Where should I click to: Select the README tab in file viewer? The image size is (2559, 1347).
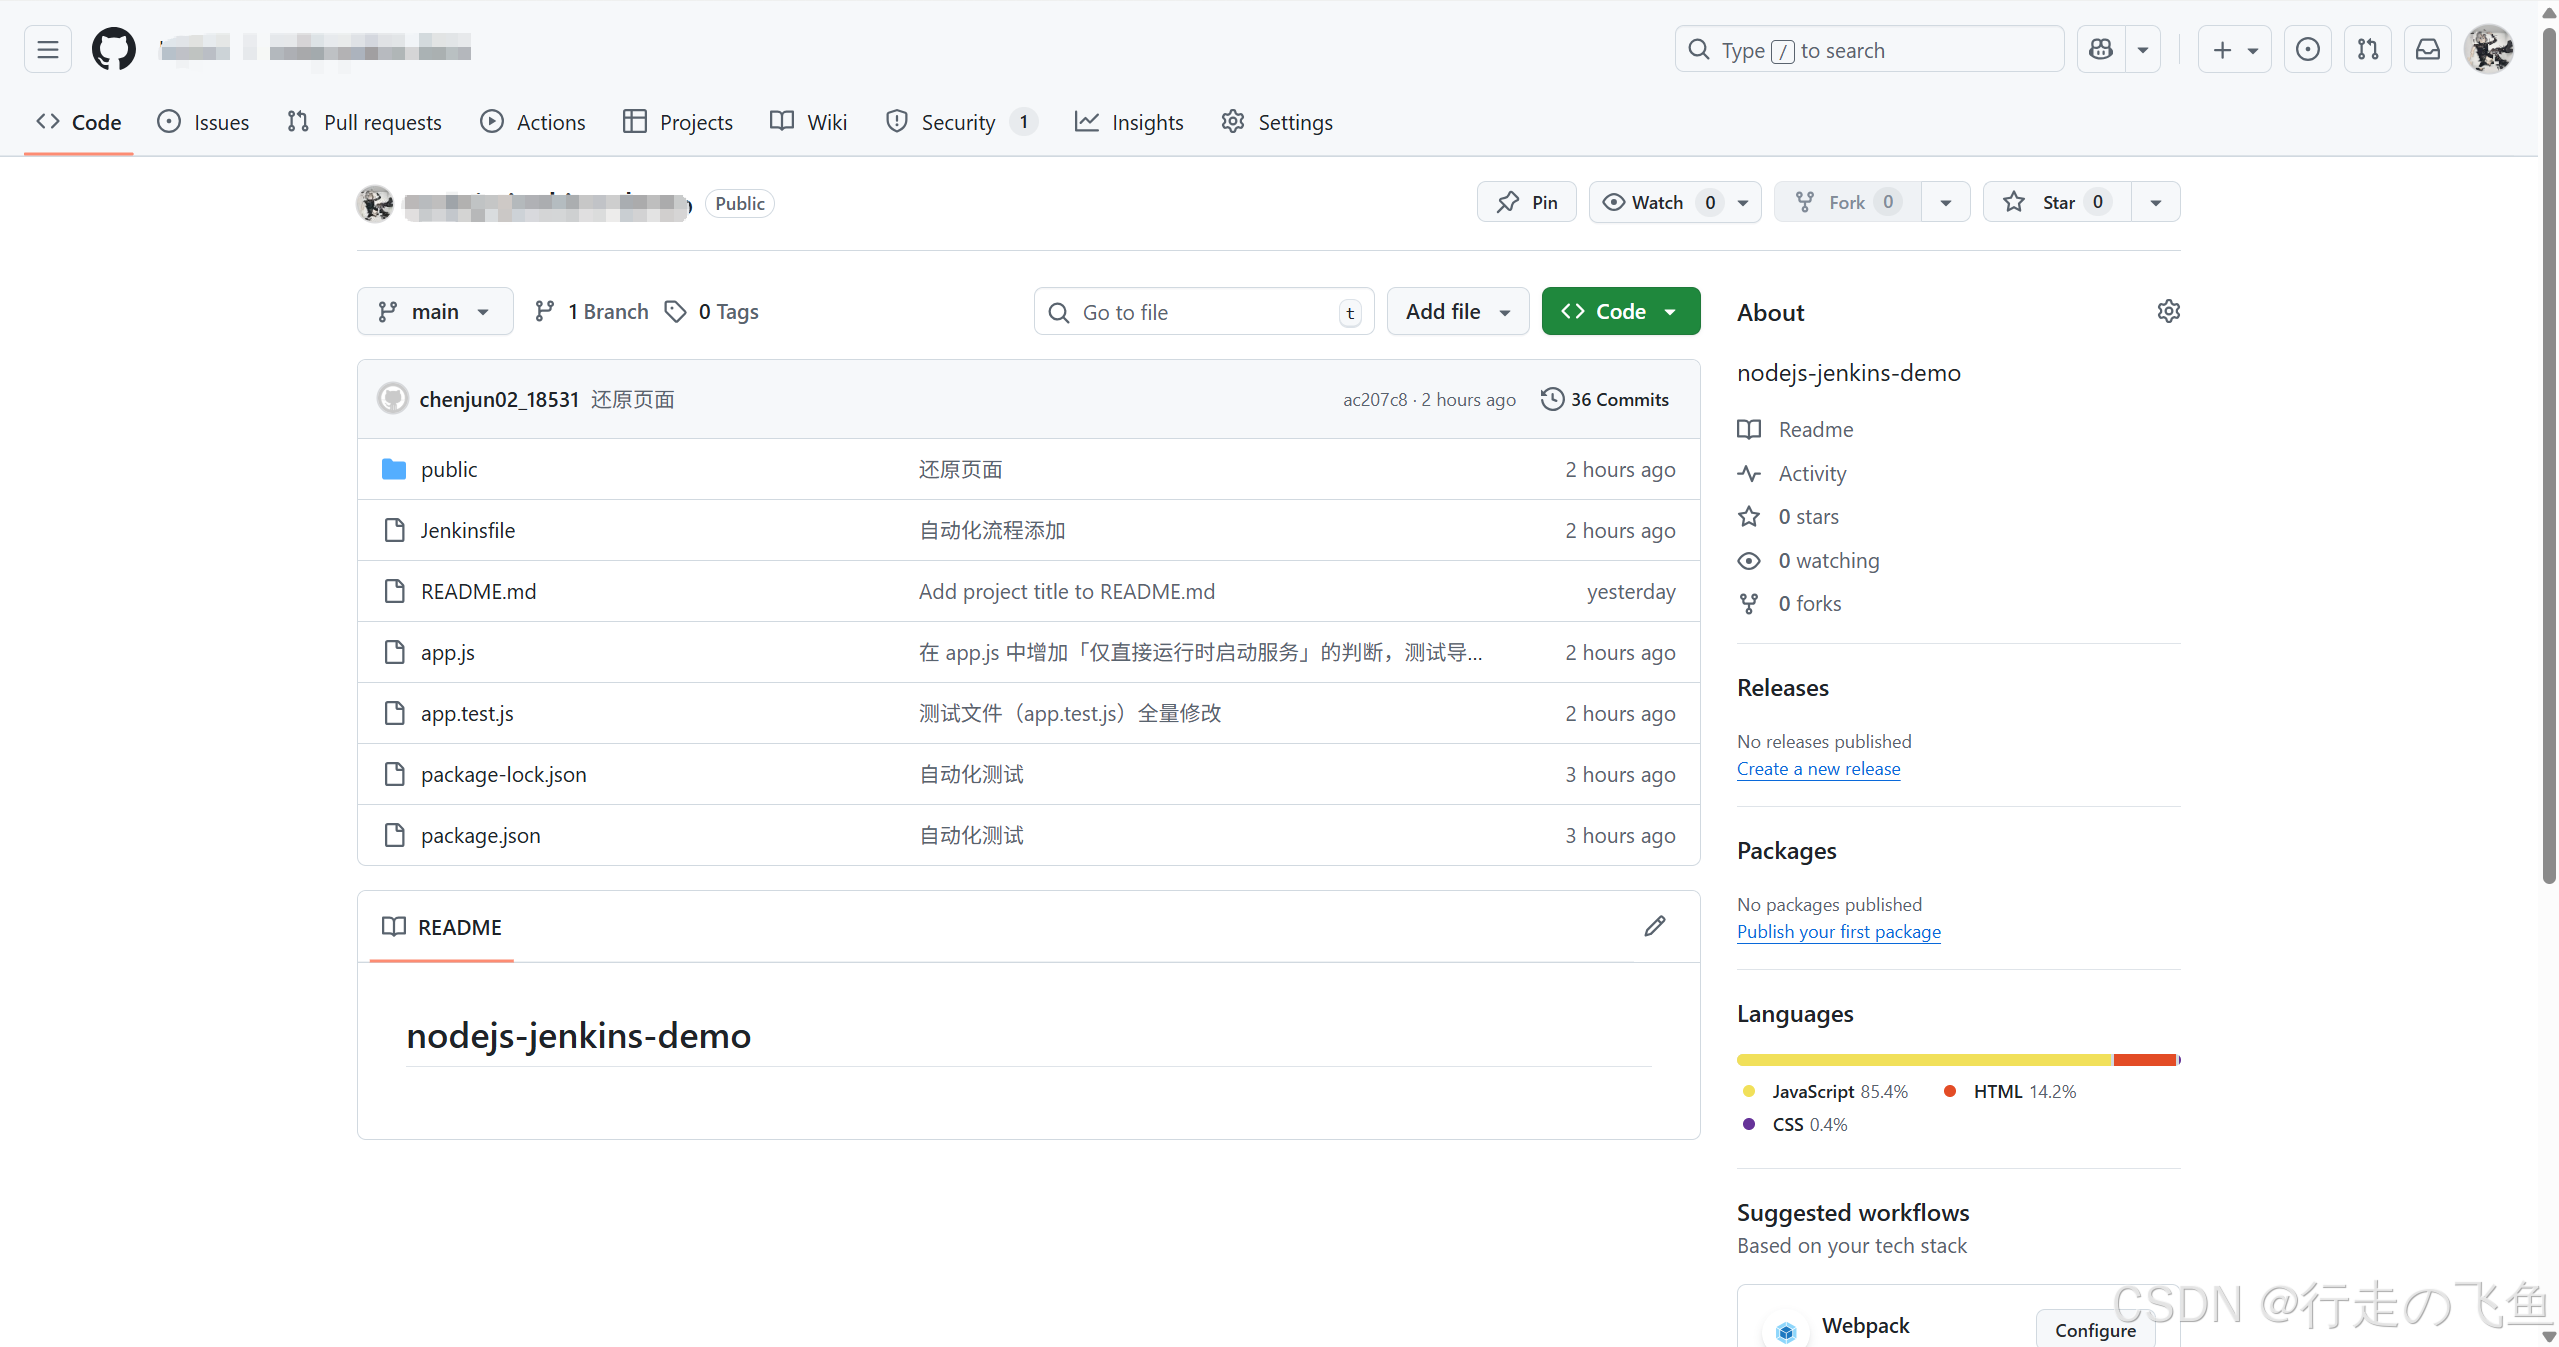[x=441, y=927]
